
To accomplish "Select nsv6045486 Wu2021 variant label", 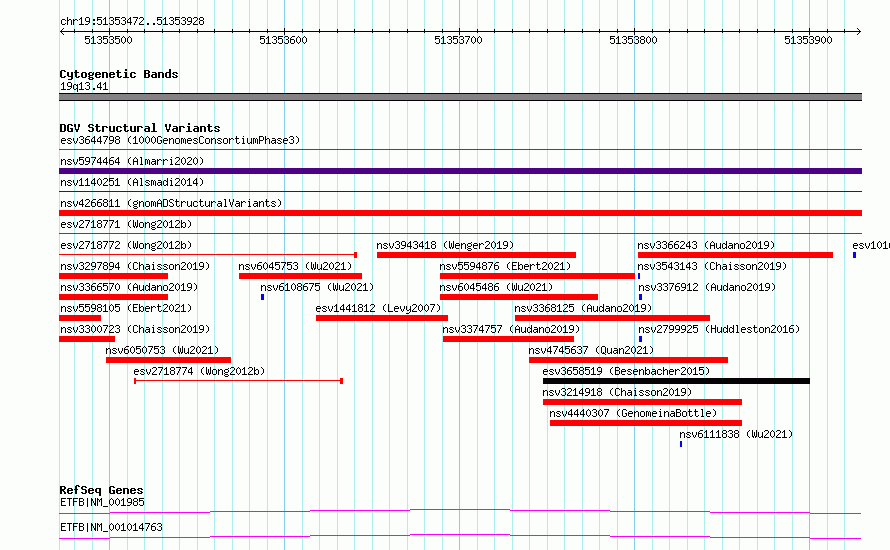I will pos(496,287).
